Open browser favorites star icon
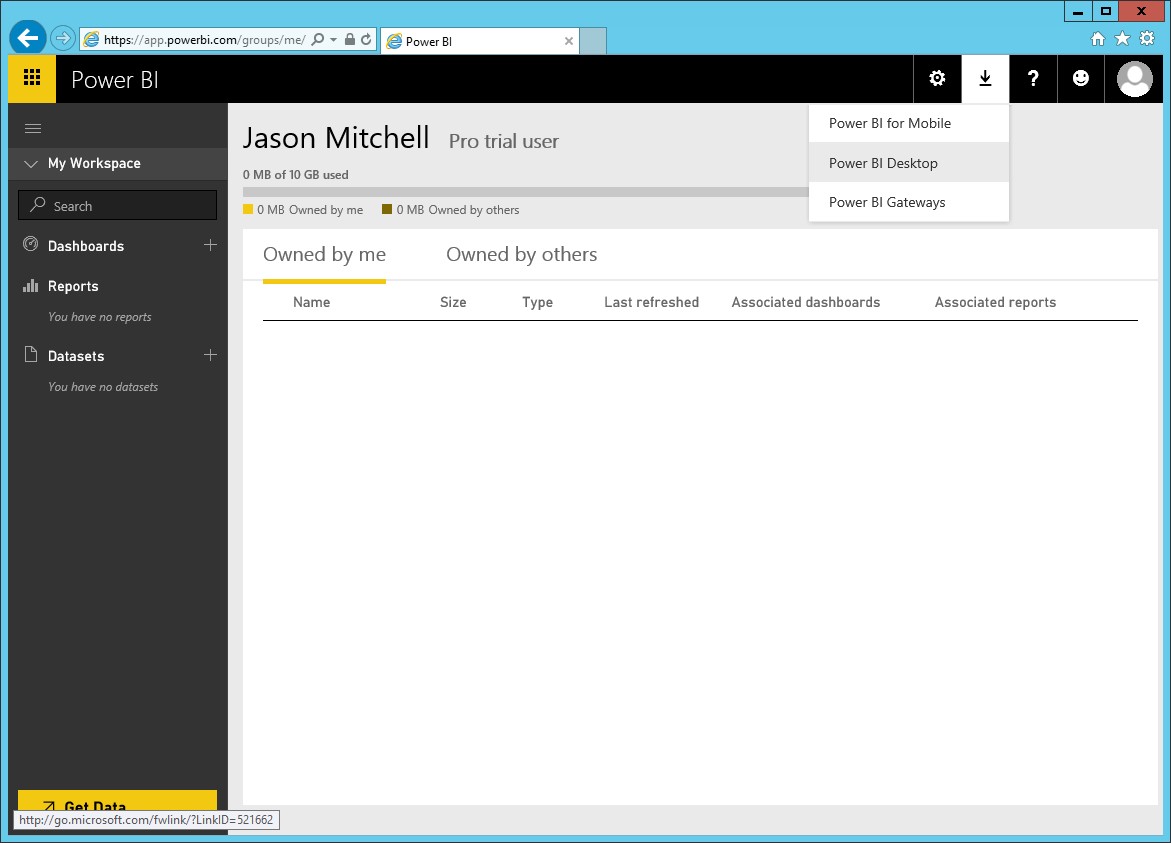 pos(1122,39)
